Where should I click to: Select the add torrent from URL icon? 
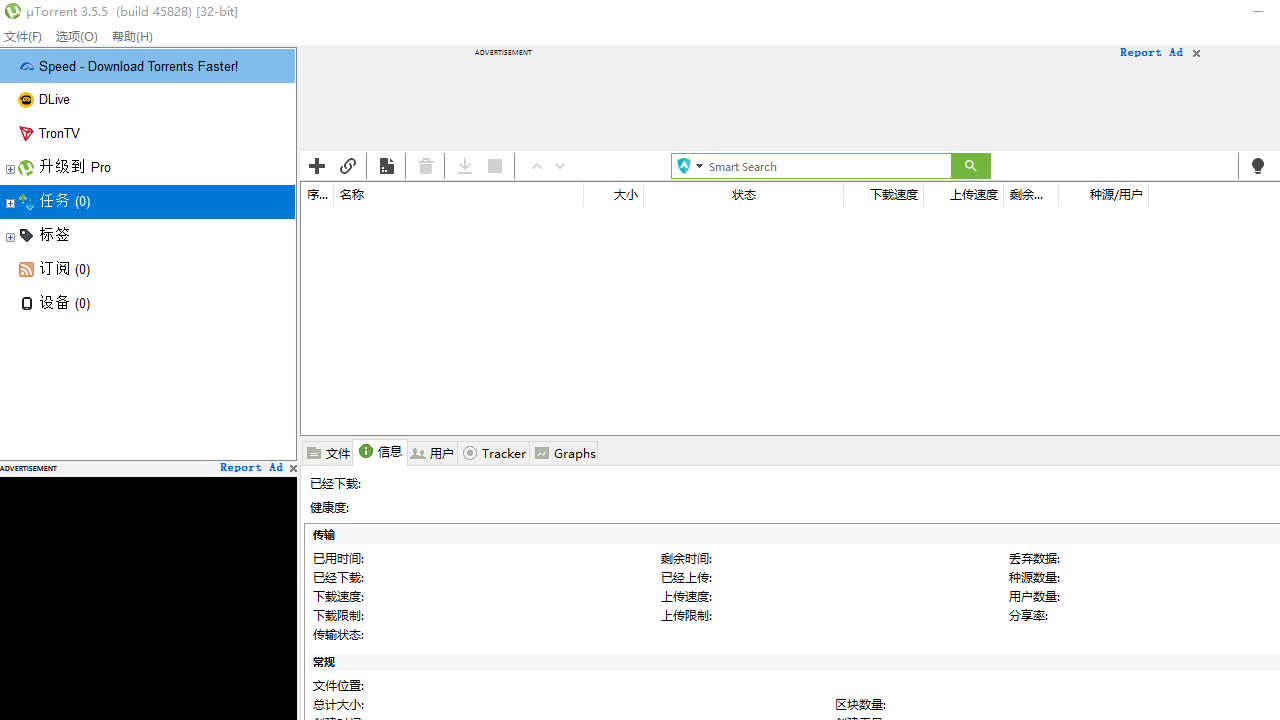347,166
